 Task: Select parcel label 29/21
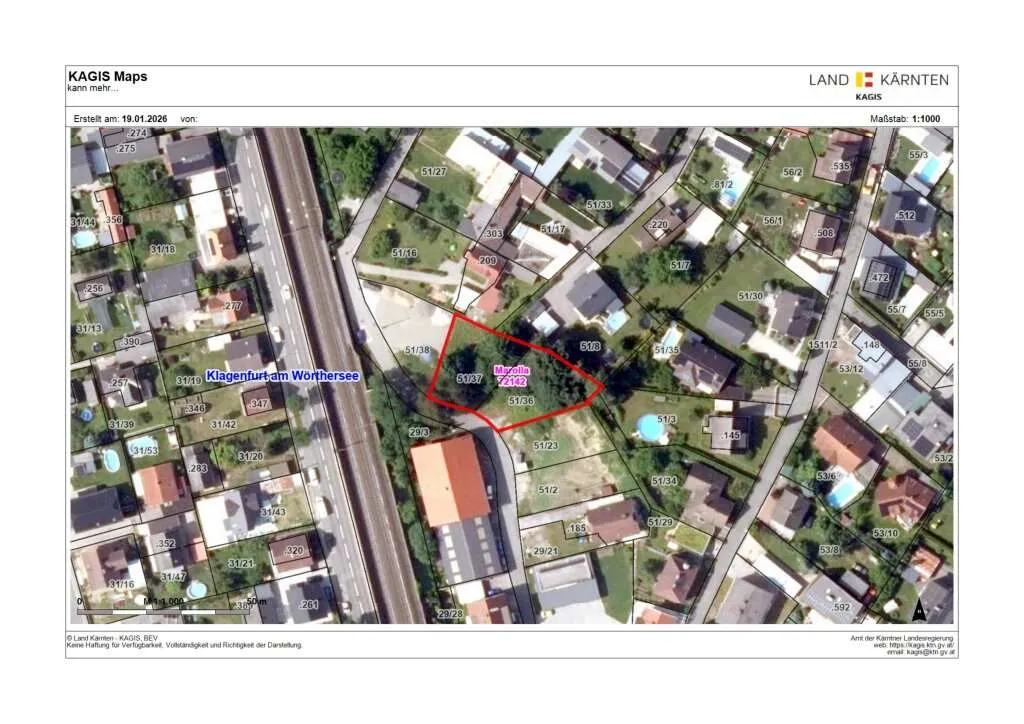pyautogui.click(x=545, y=552)
